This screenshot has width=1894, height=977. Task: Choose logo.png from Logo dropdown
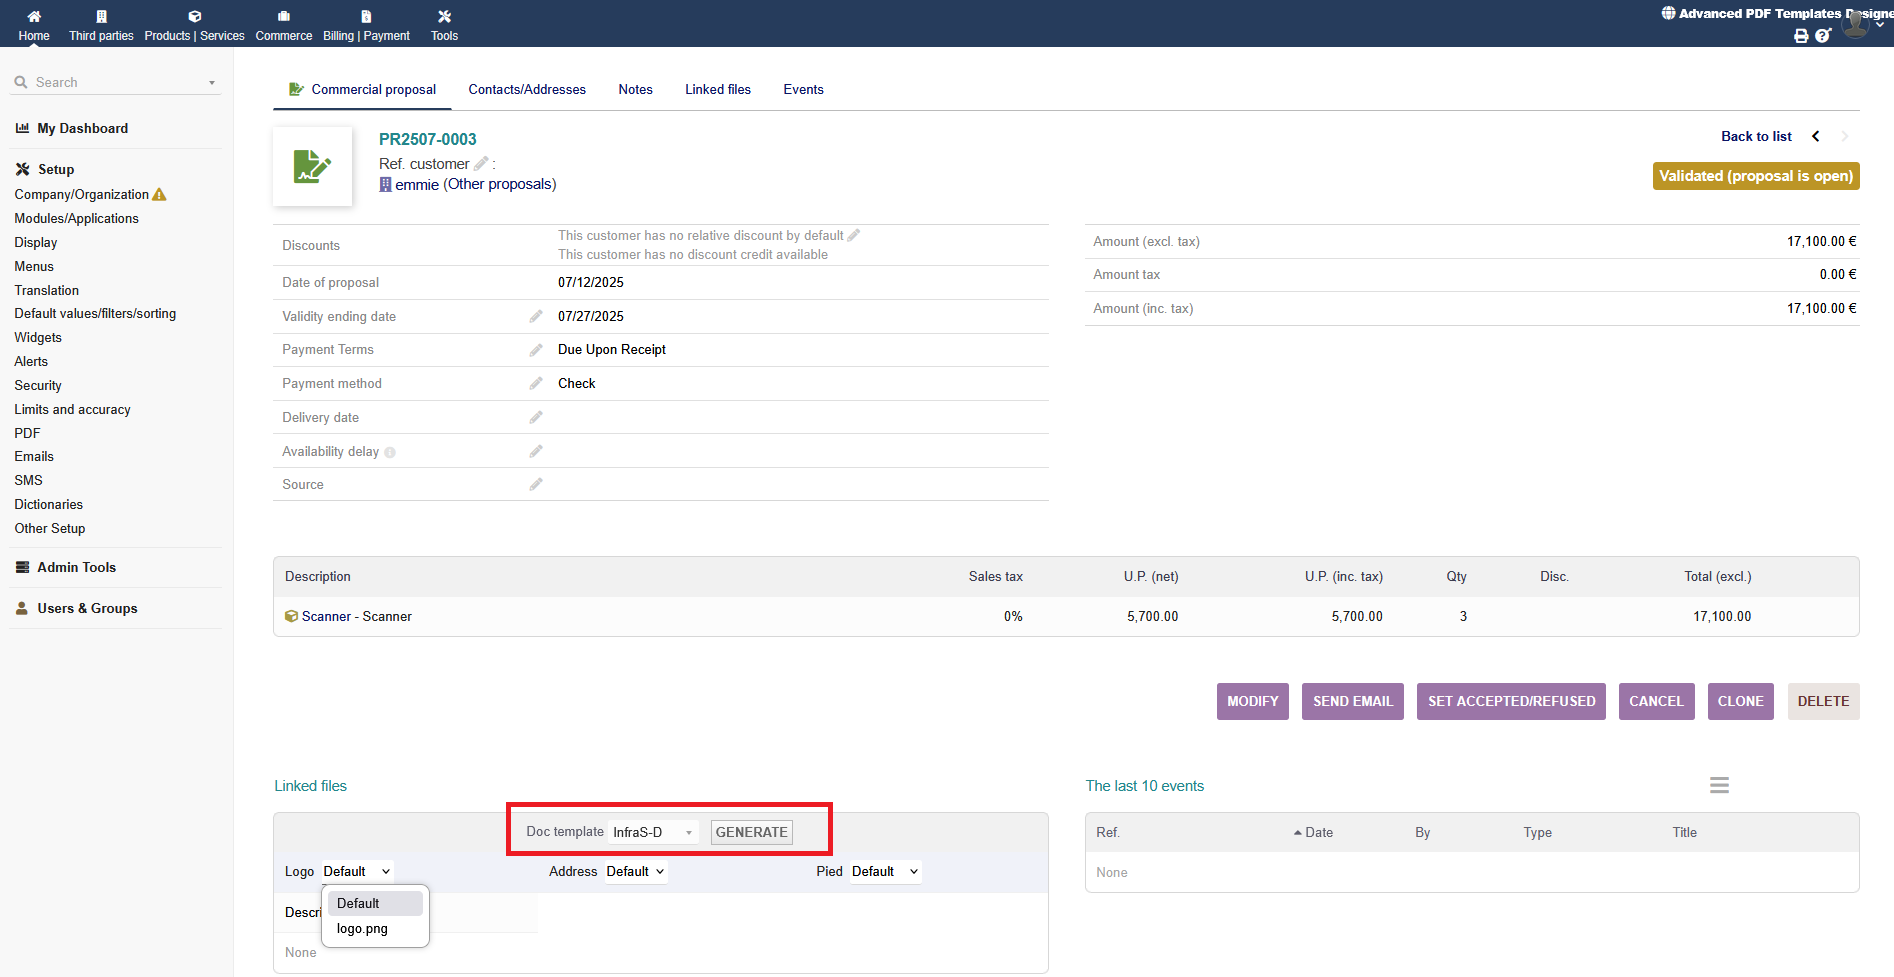click(363, 929)
